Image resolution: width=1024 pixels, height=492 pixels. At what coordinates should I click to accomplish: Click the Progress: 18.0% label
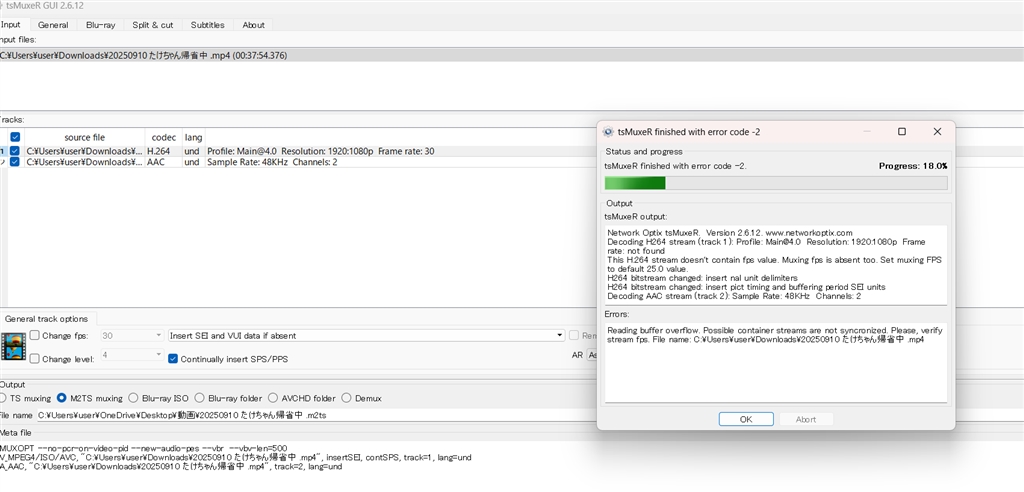913,166
